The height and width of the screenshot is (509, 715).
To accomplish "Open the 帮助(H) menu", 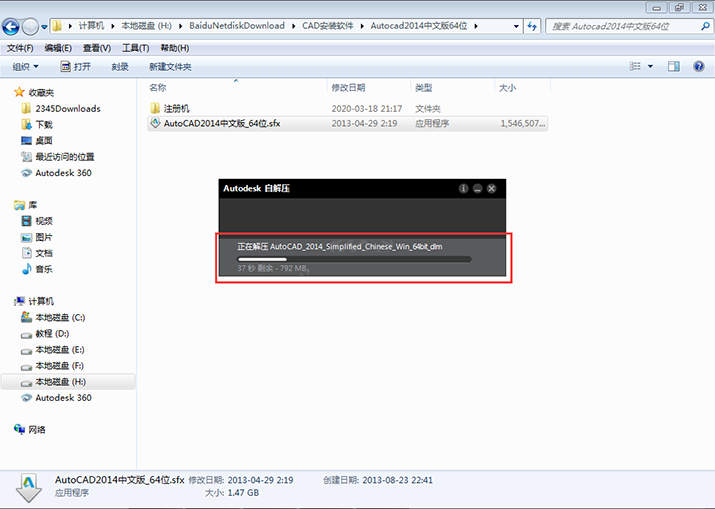I will (x=175, y=48).
